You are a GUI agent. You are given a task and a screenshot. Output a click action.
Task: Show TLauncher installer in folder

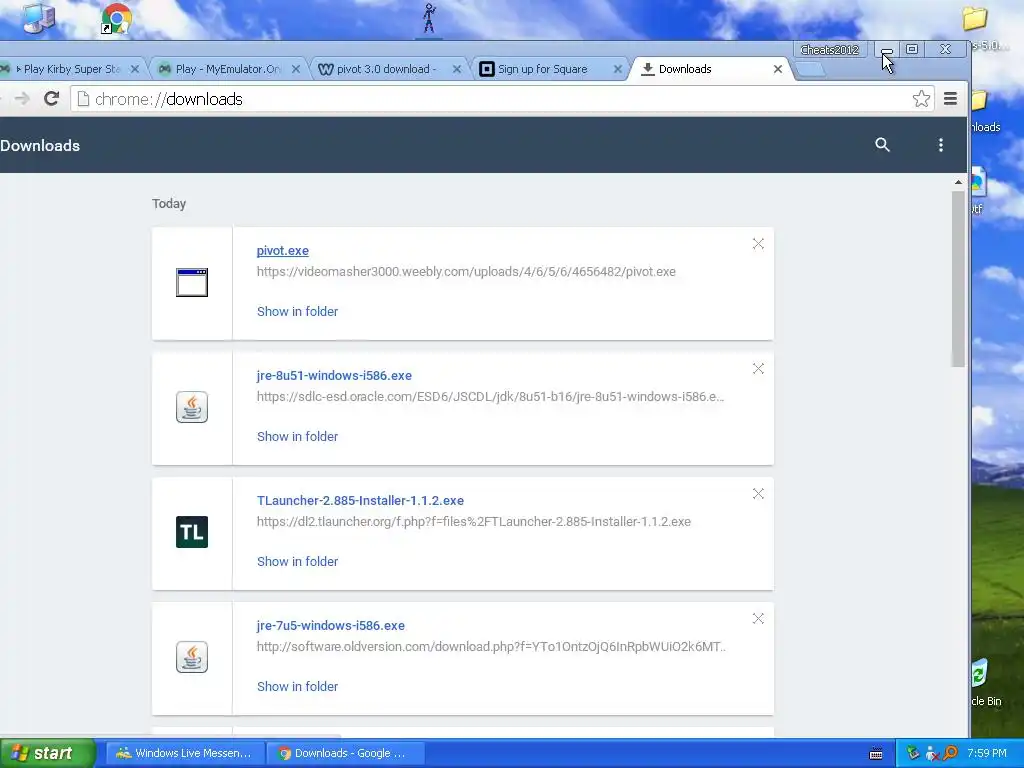[297, 562]
